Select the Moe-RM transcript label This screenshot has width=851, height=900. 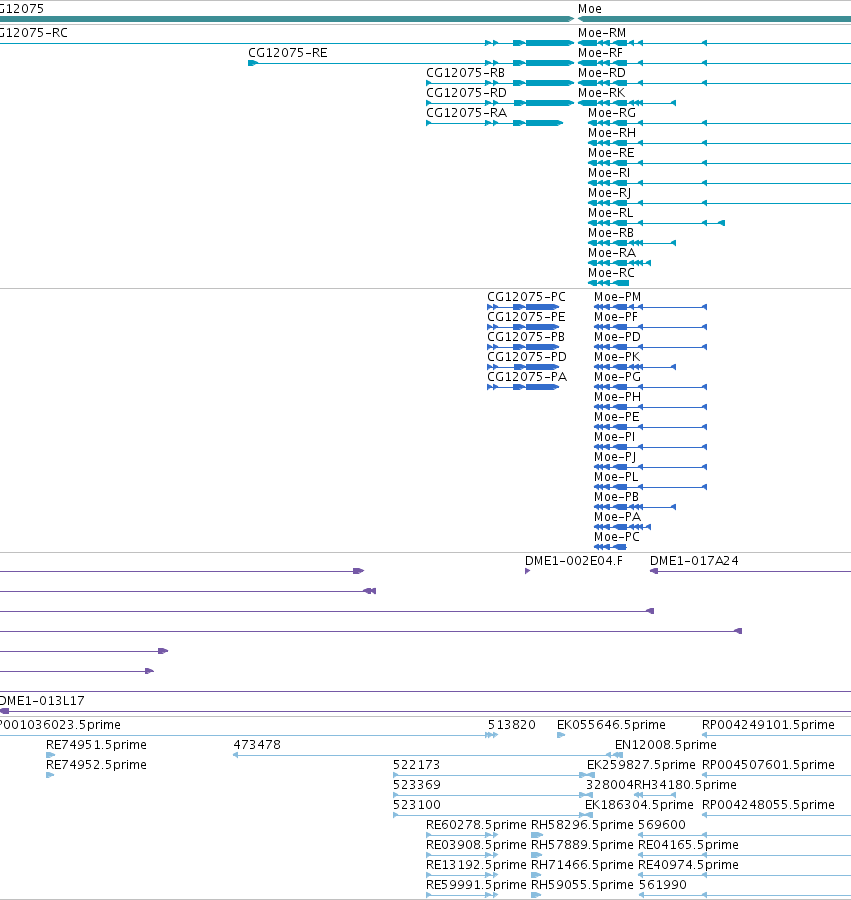(601, 33)
